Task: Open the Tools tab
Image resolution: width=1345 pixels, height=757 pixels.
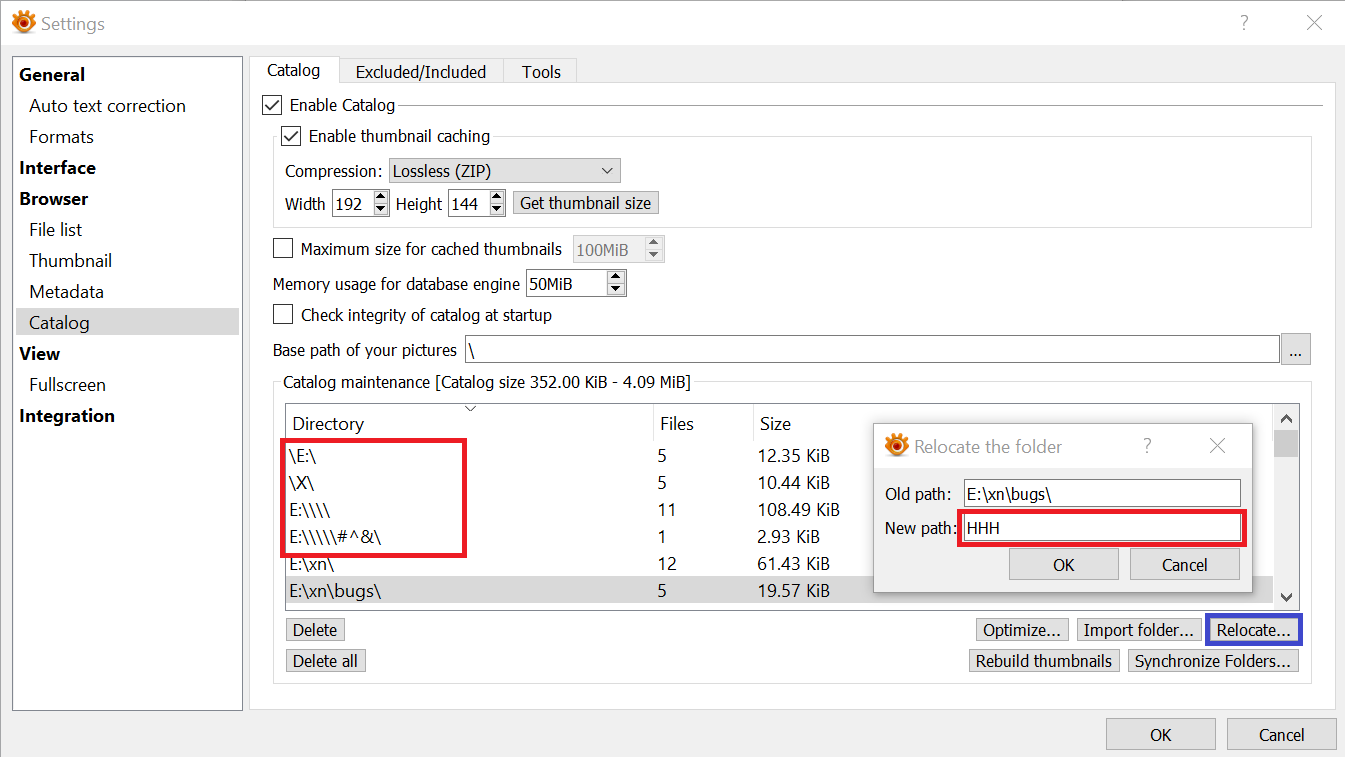Action: click(x=541, y=72)
